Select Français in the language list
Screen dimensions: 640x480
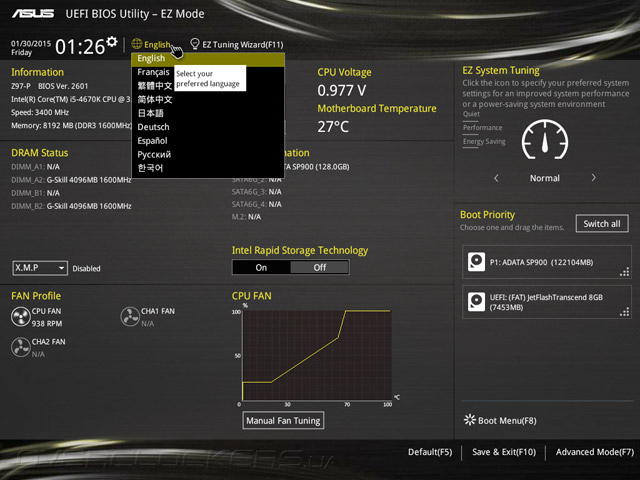(x=153, y=72)
